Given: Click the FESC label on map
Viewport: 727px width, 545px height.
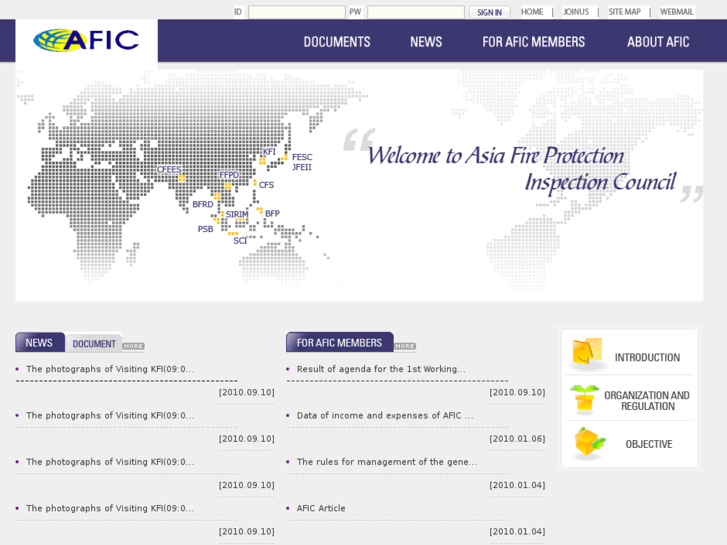Looking at the screenshot, I should click(302, 157).
